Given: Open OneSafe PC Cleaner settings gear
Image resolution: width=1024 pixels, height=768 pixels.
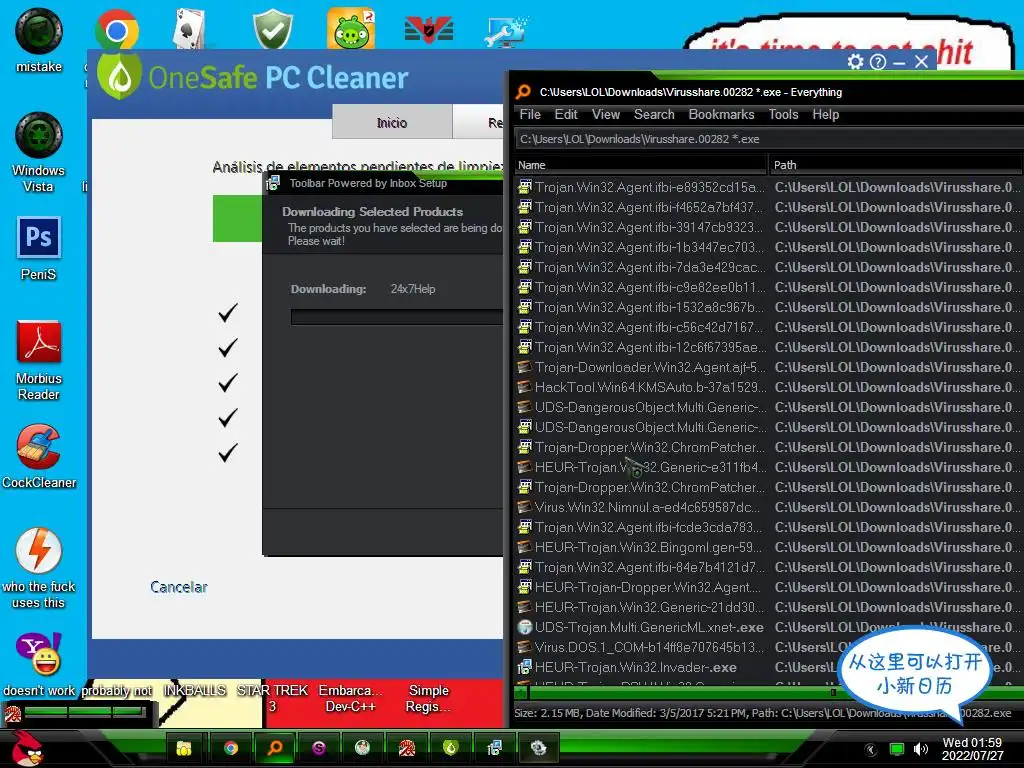Looking at the screenshot, I should pos(856,62).
